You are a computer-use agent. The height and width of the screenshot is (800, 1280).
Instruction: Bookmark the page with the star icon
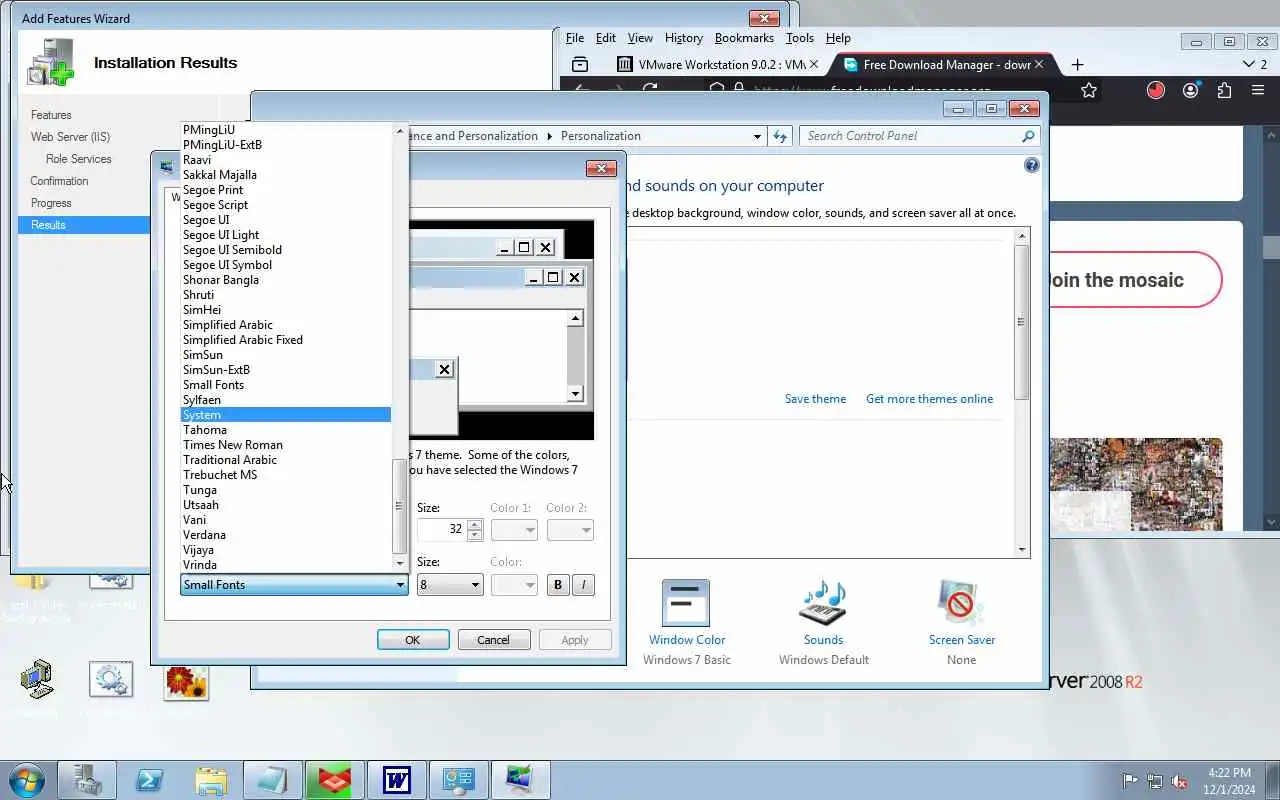point(1089,90)
